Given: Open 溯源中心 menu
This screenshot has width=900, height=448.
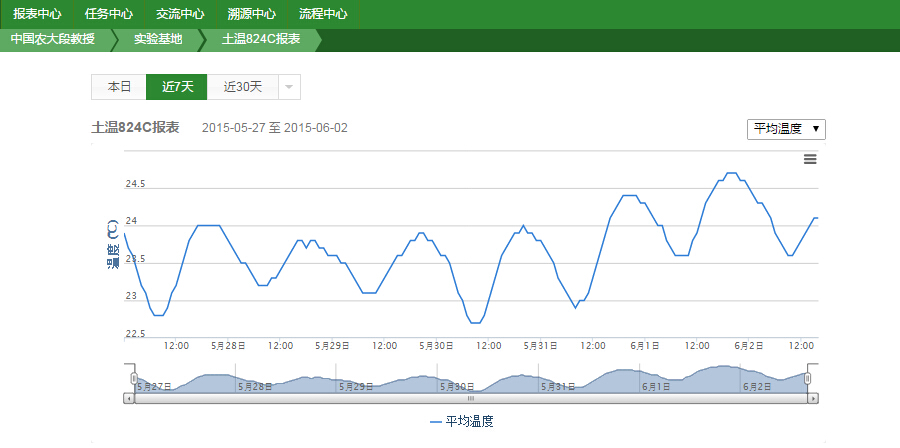Looking at the screenshot, I should pyautogui.click(x=252, y=14).
